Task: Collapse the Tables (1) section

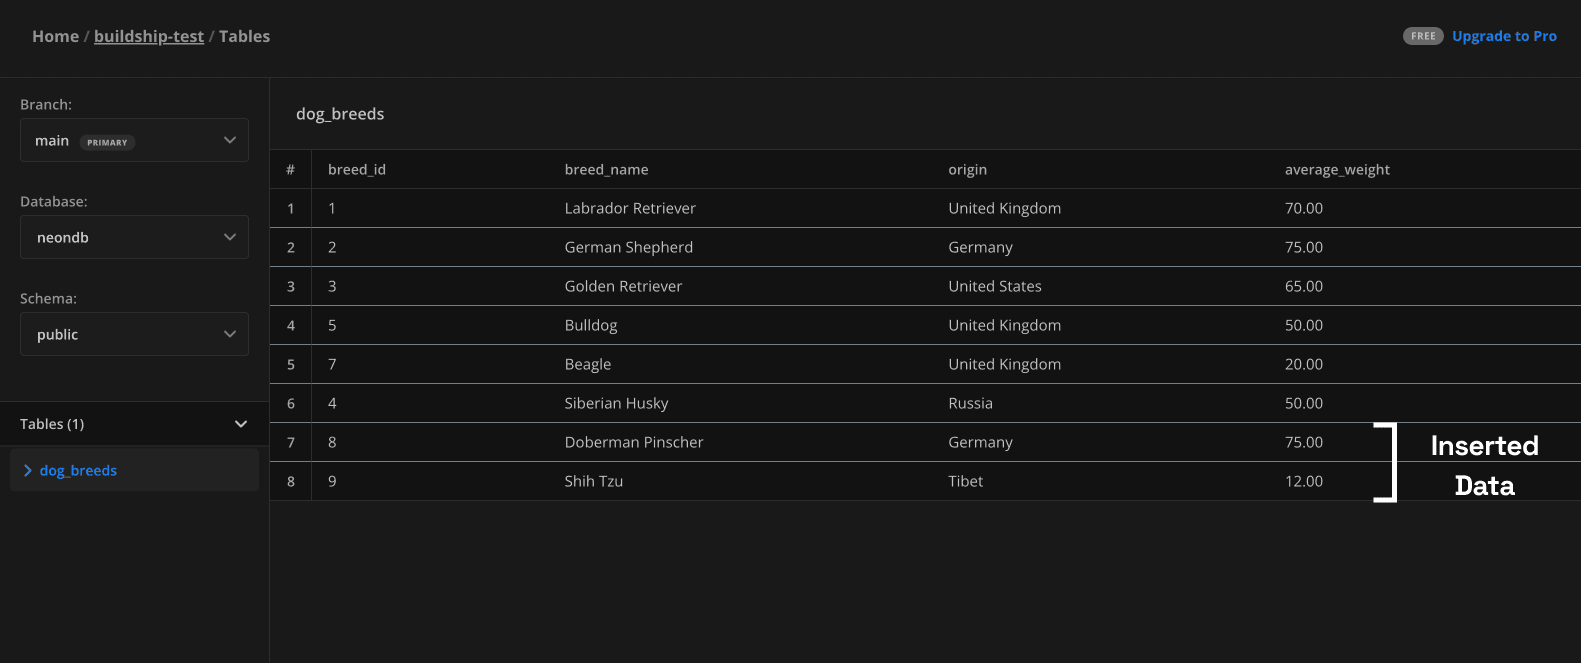Action: click(x=240, y=424)
